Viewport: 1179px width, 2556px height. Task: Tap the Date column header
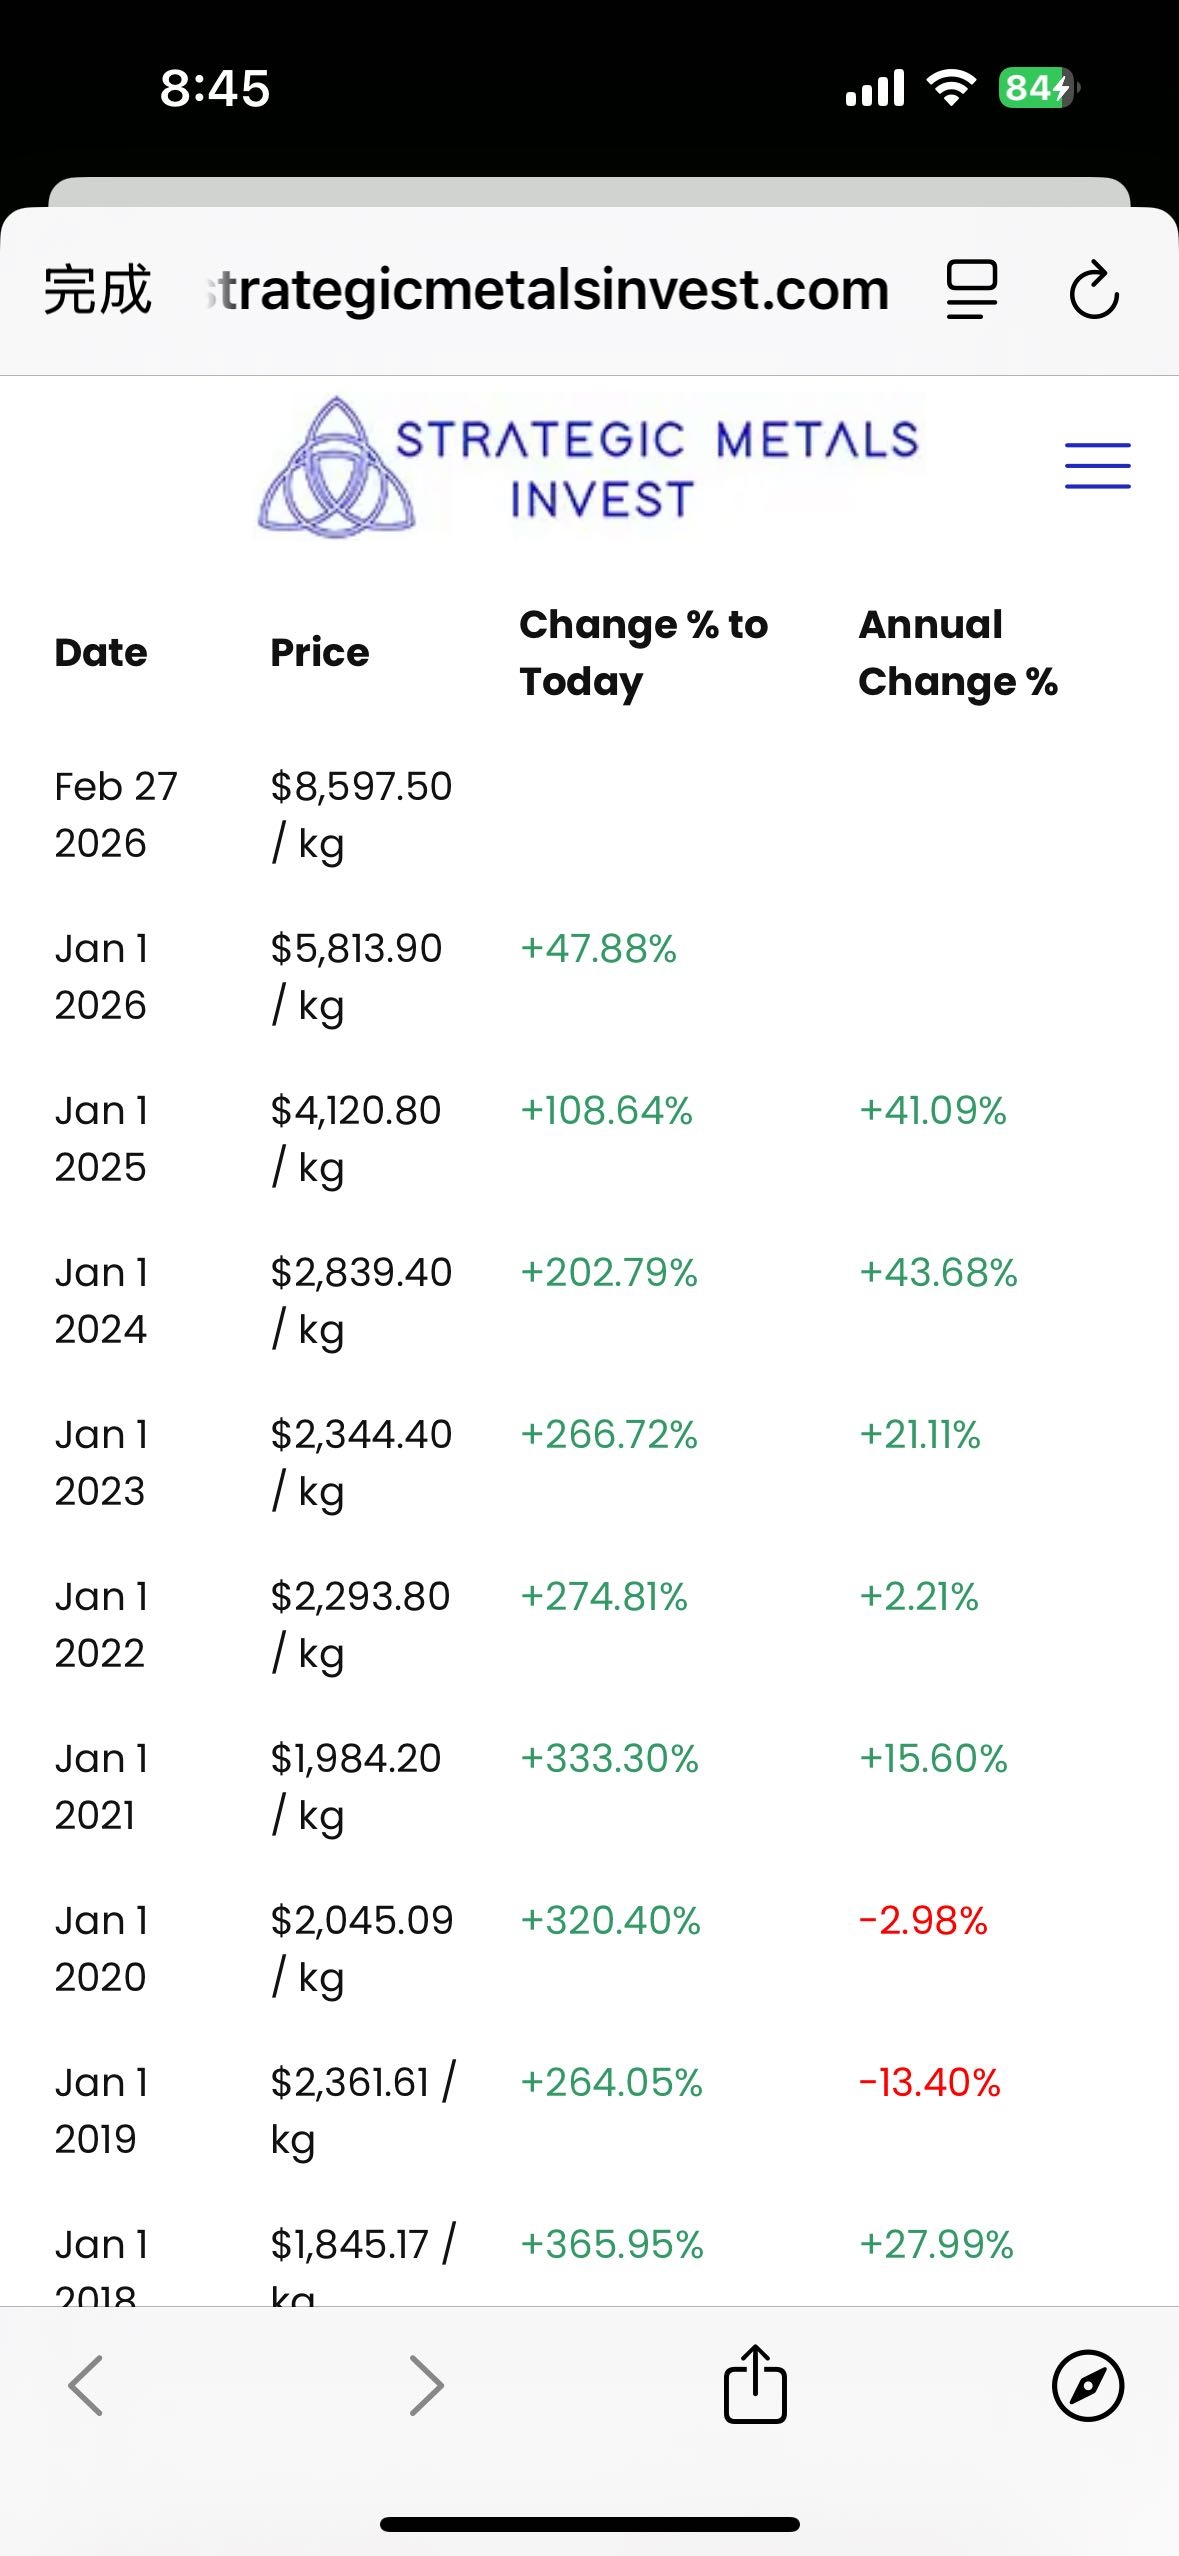(101, 653)
